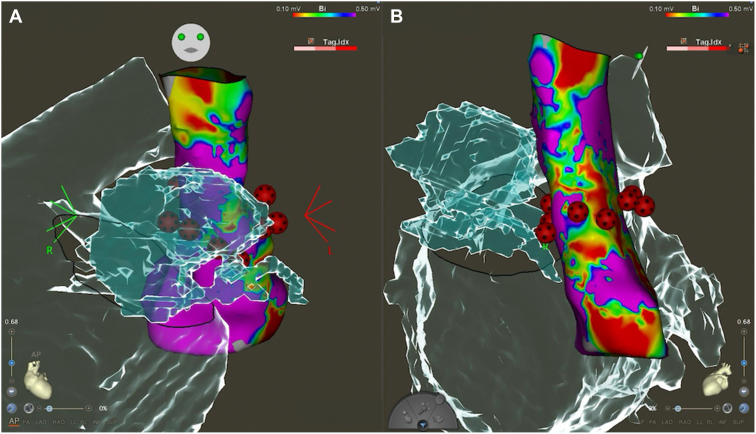756x434 pixels.
Task: Switch panel B to the INF view
Action: [722, 422]
